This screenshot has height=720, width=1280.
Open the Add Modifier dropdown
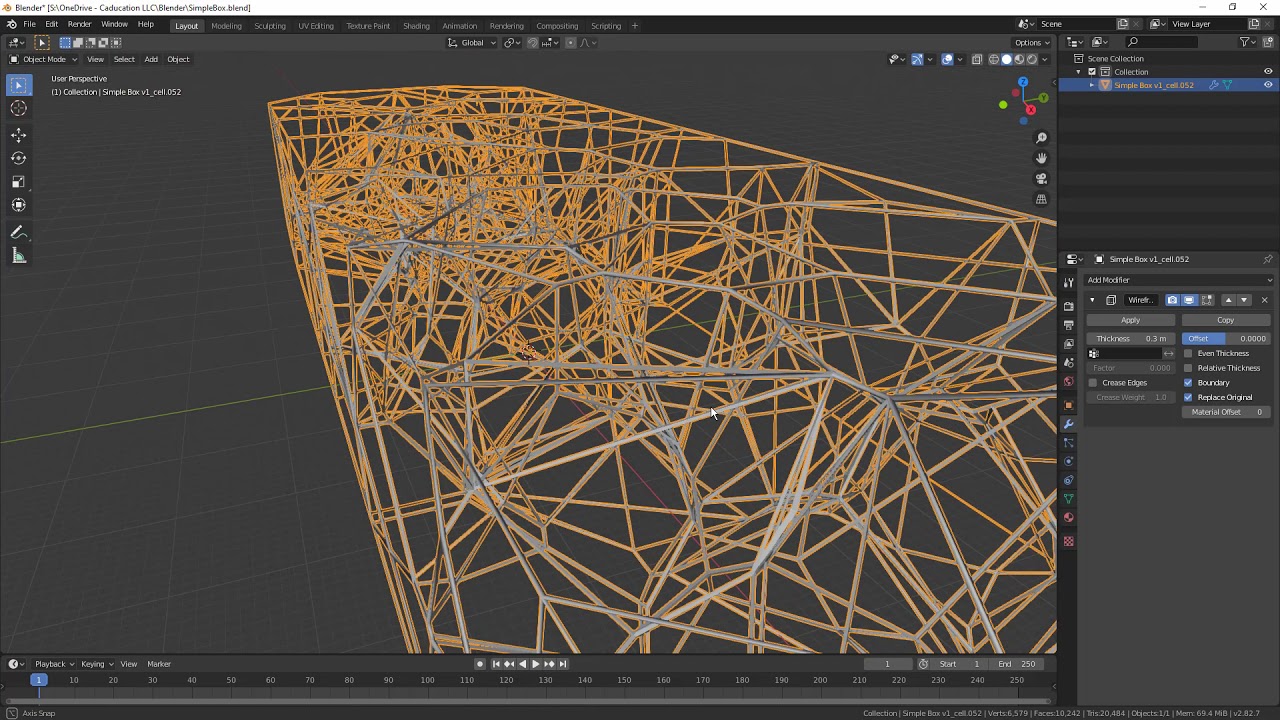click(1179, 280)
